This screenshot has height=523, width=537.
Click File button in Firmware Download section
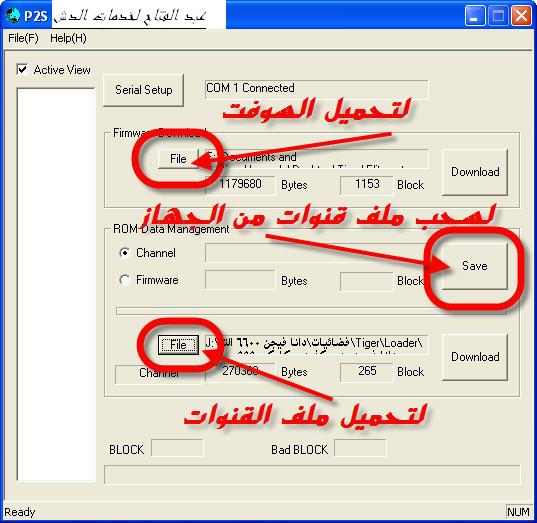(178, 159)
